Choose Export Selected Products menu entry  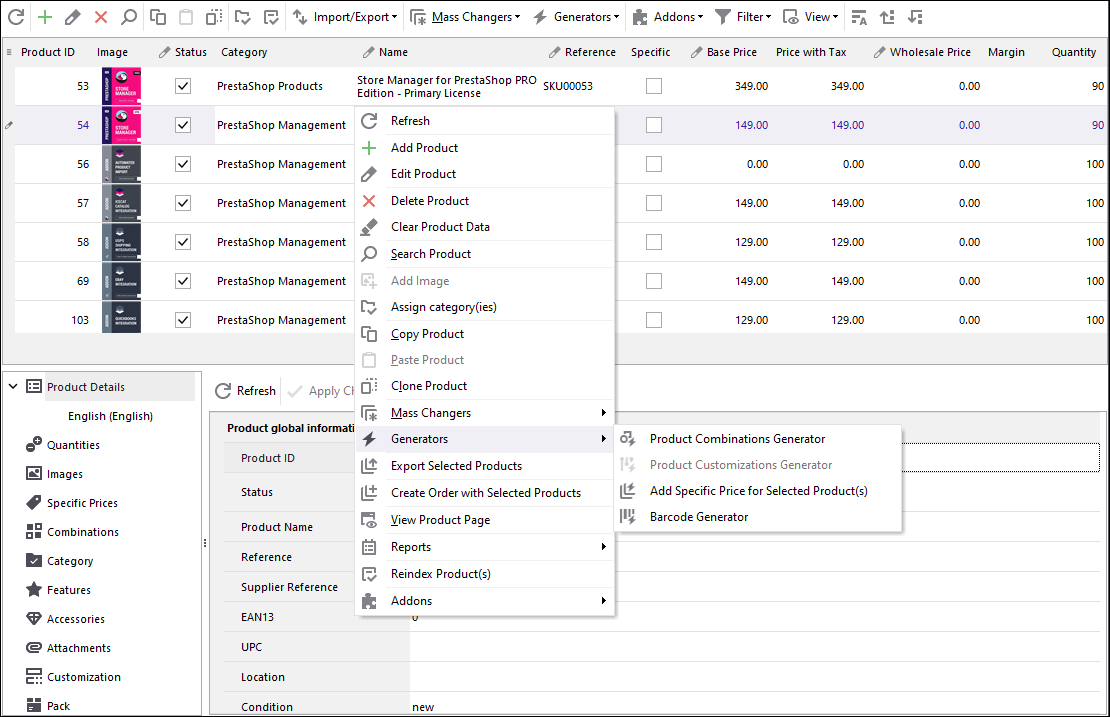click(x=486, y=466)
